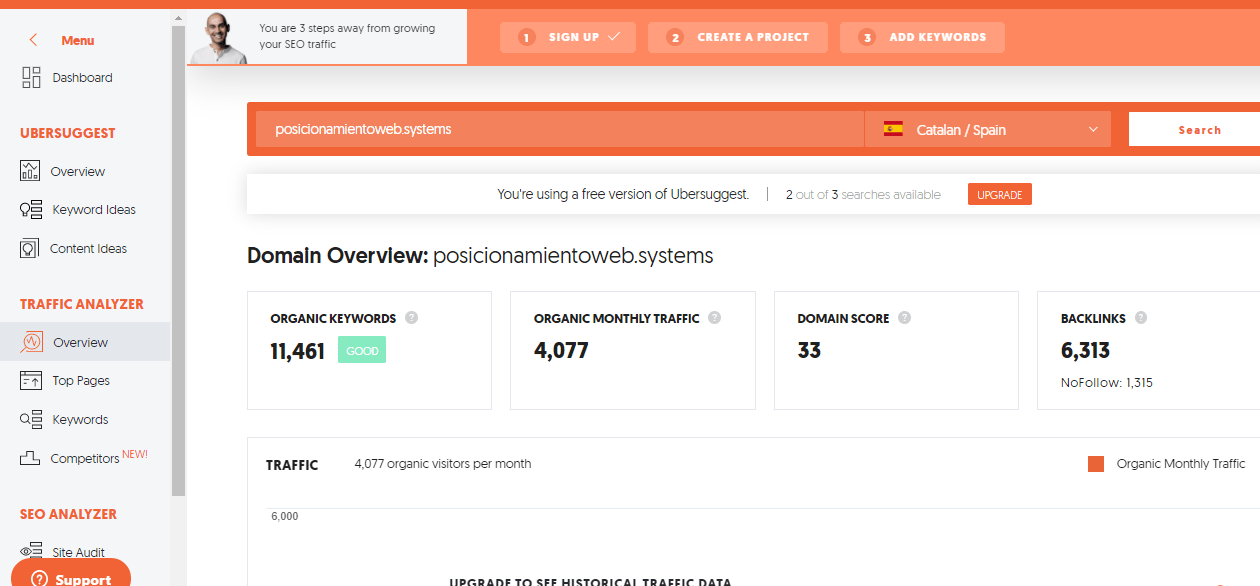This screenshot has width=1260, height=586.
Task: Go to Keyword Ideas
Action: (94, 210)
